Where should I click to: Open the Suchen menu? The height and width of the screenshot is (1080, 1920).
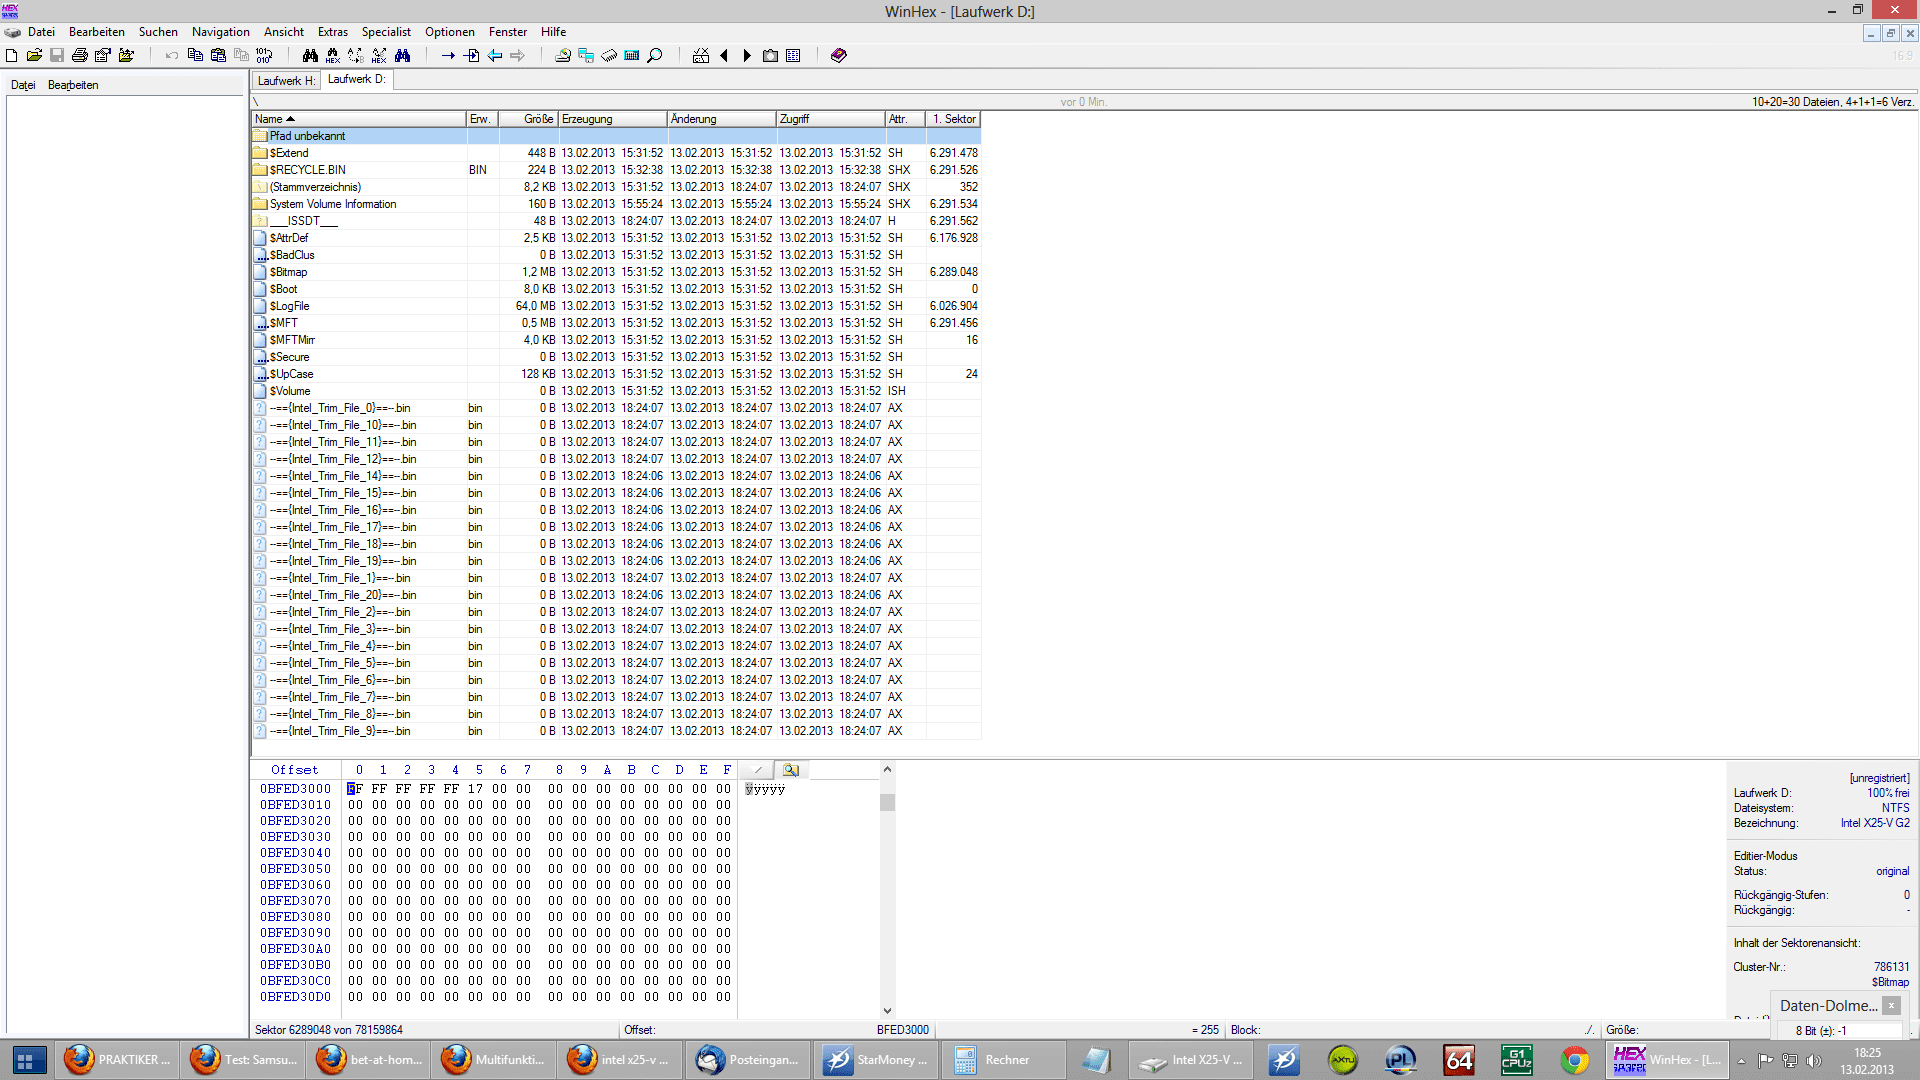[158, 32]
